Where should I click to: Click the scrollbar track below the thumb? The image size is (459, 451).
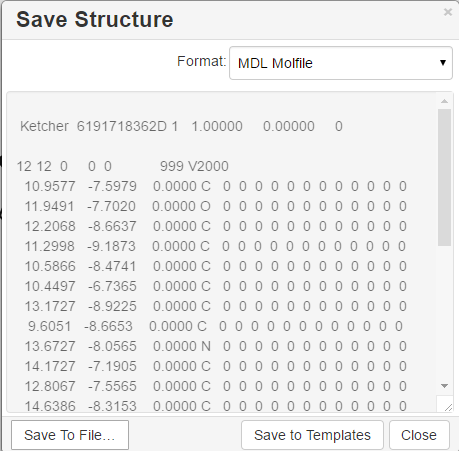(444, 313)
